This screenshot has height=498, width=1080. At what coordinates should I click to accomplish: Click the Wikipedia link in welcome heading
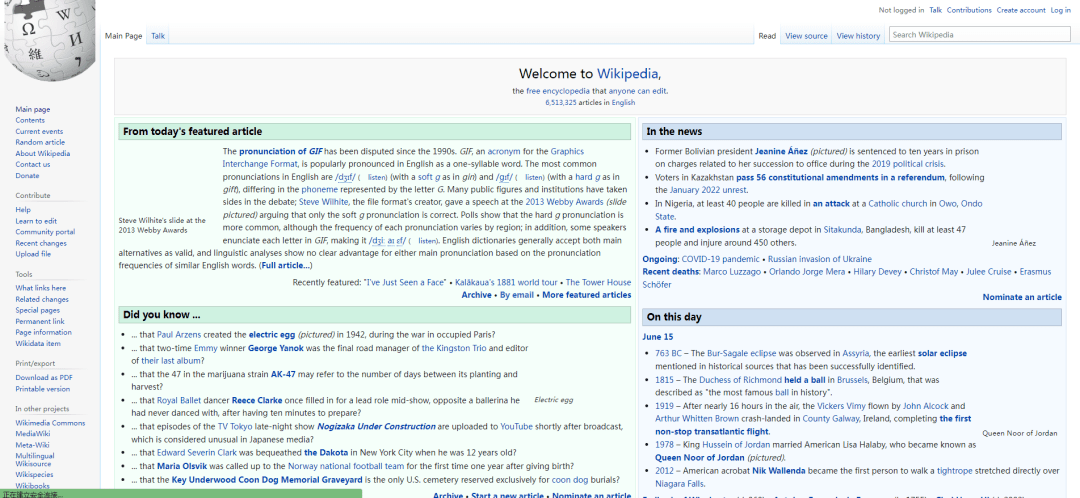pyautogui.click(x=627, y=74)
